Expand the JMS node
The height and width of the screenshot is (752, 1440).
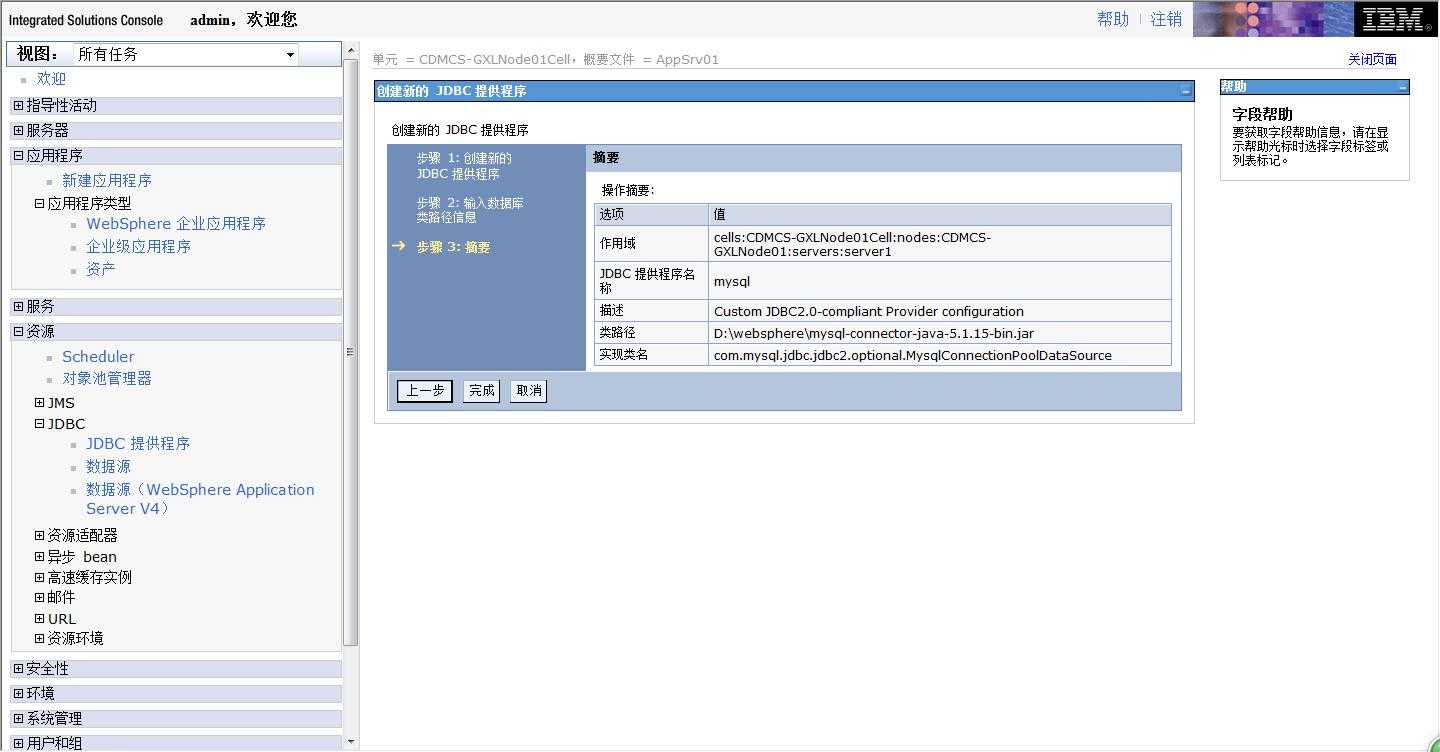39,402
